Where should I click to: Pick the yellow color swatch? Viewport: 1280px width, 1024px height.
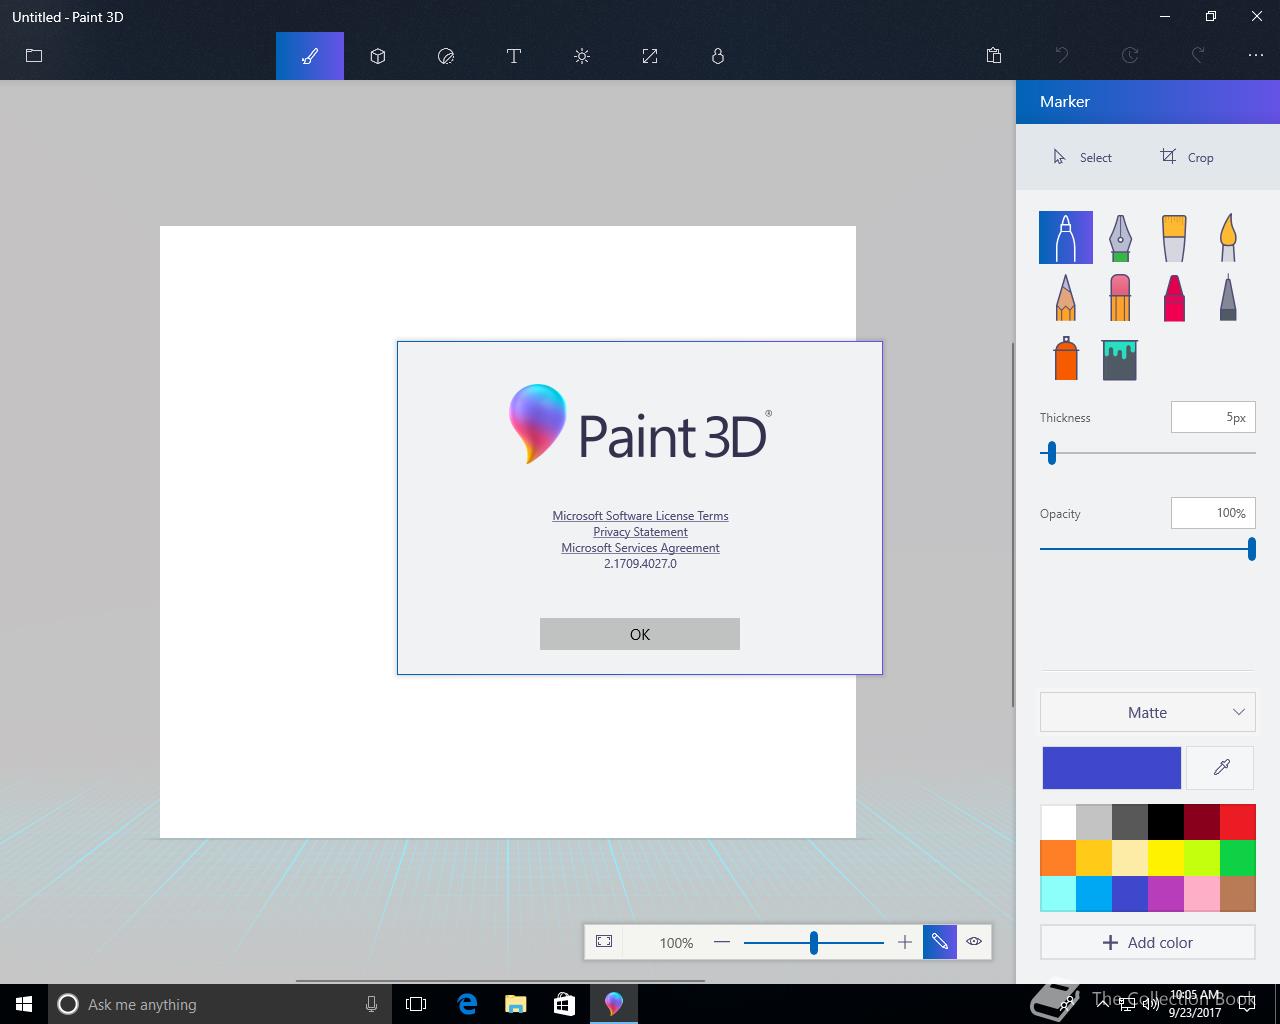[x=1166, y=858]
